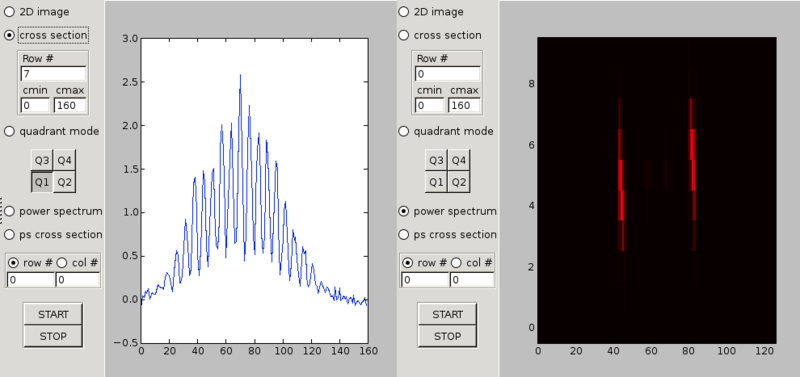
Task: Click col number field below col # in right panel
Action: click(x=472, y=280)
